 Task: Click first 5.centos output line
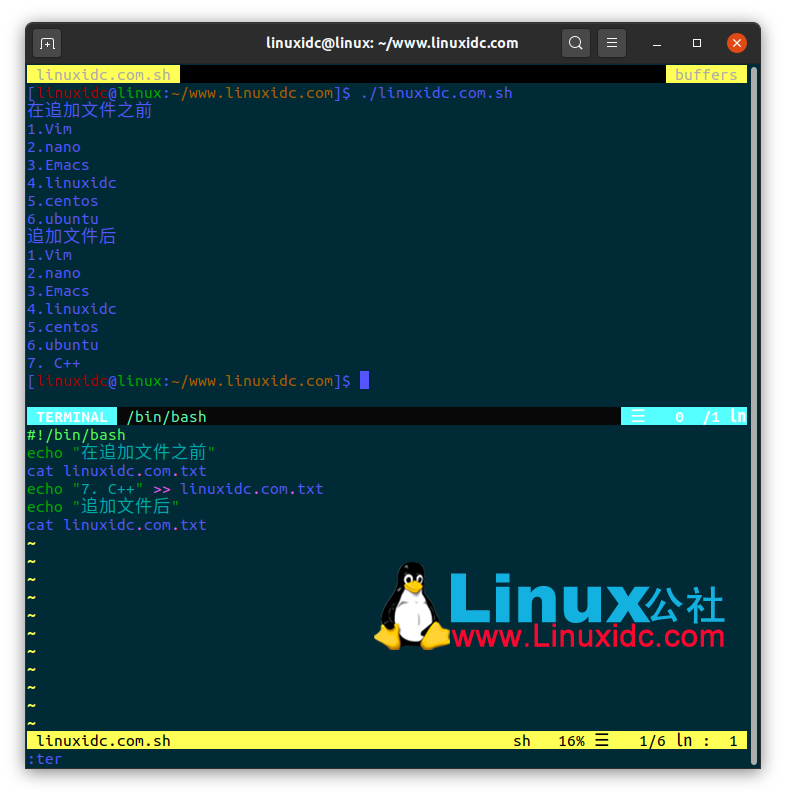coord(63,201)
